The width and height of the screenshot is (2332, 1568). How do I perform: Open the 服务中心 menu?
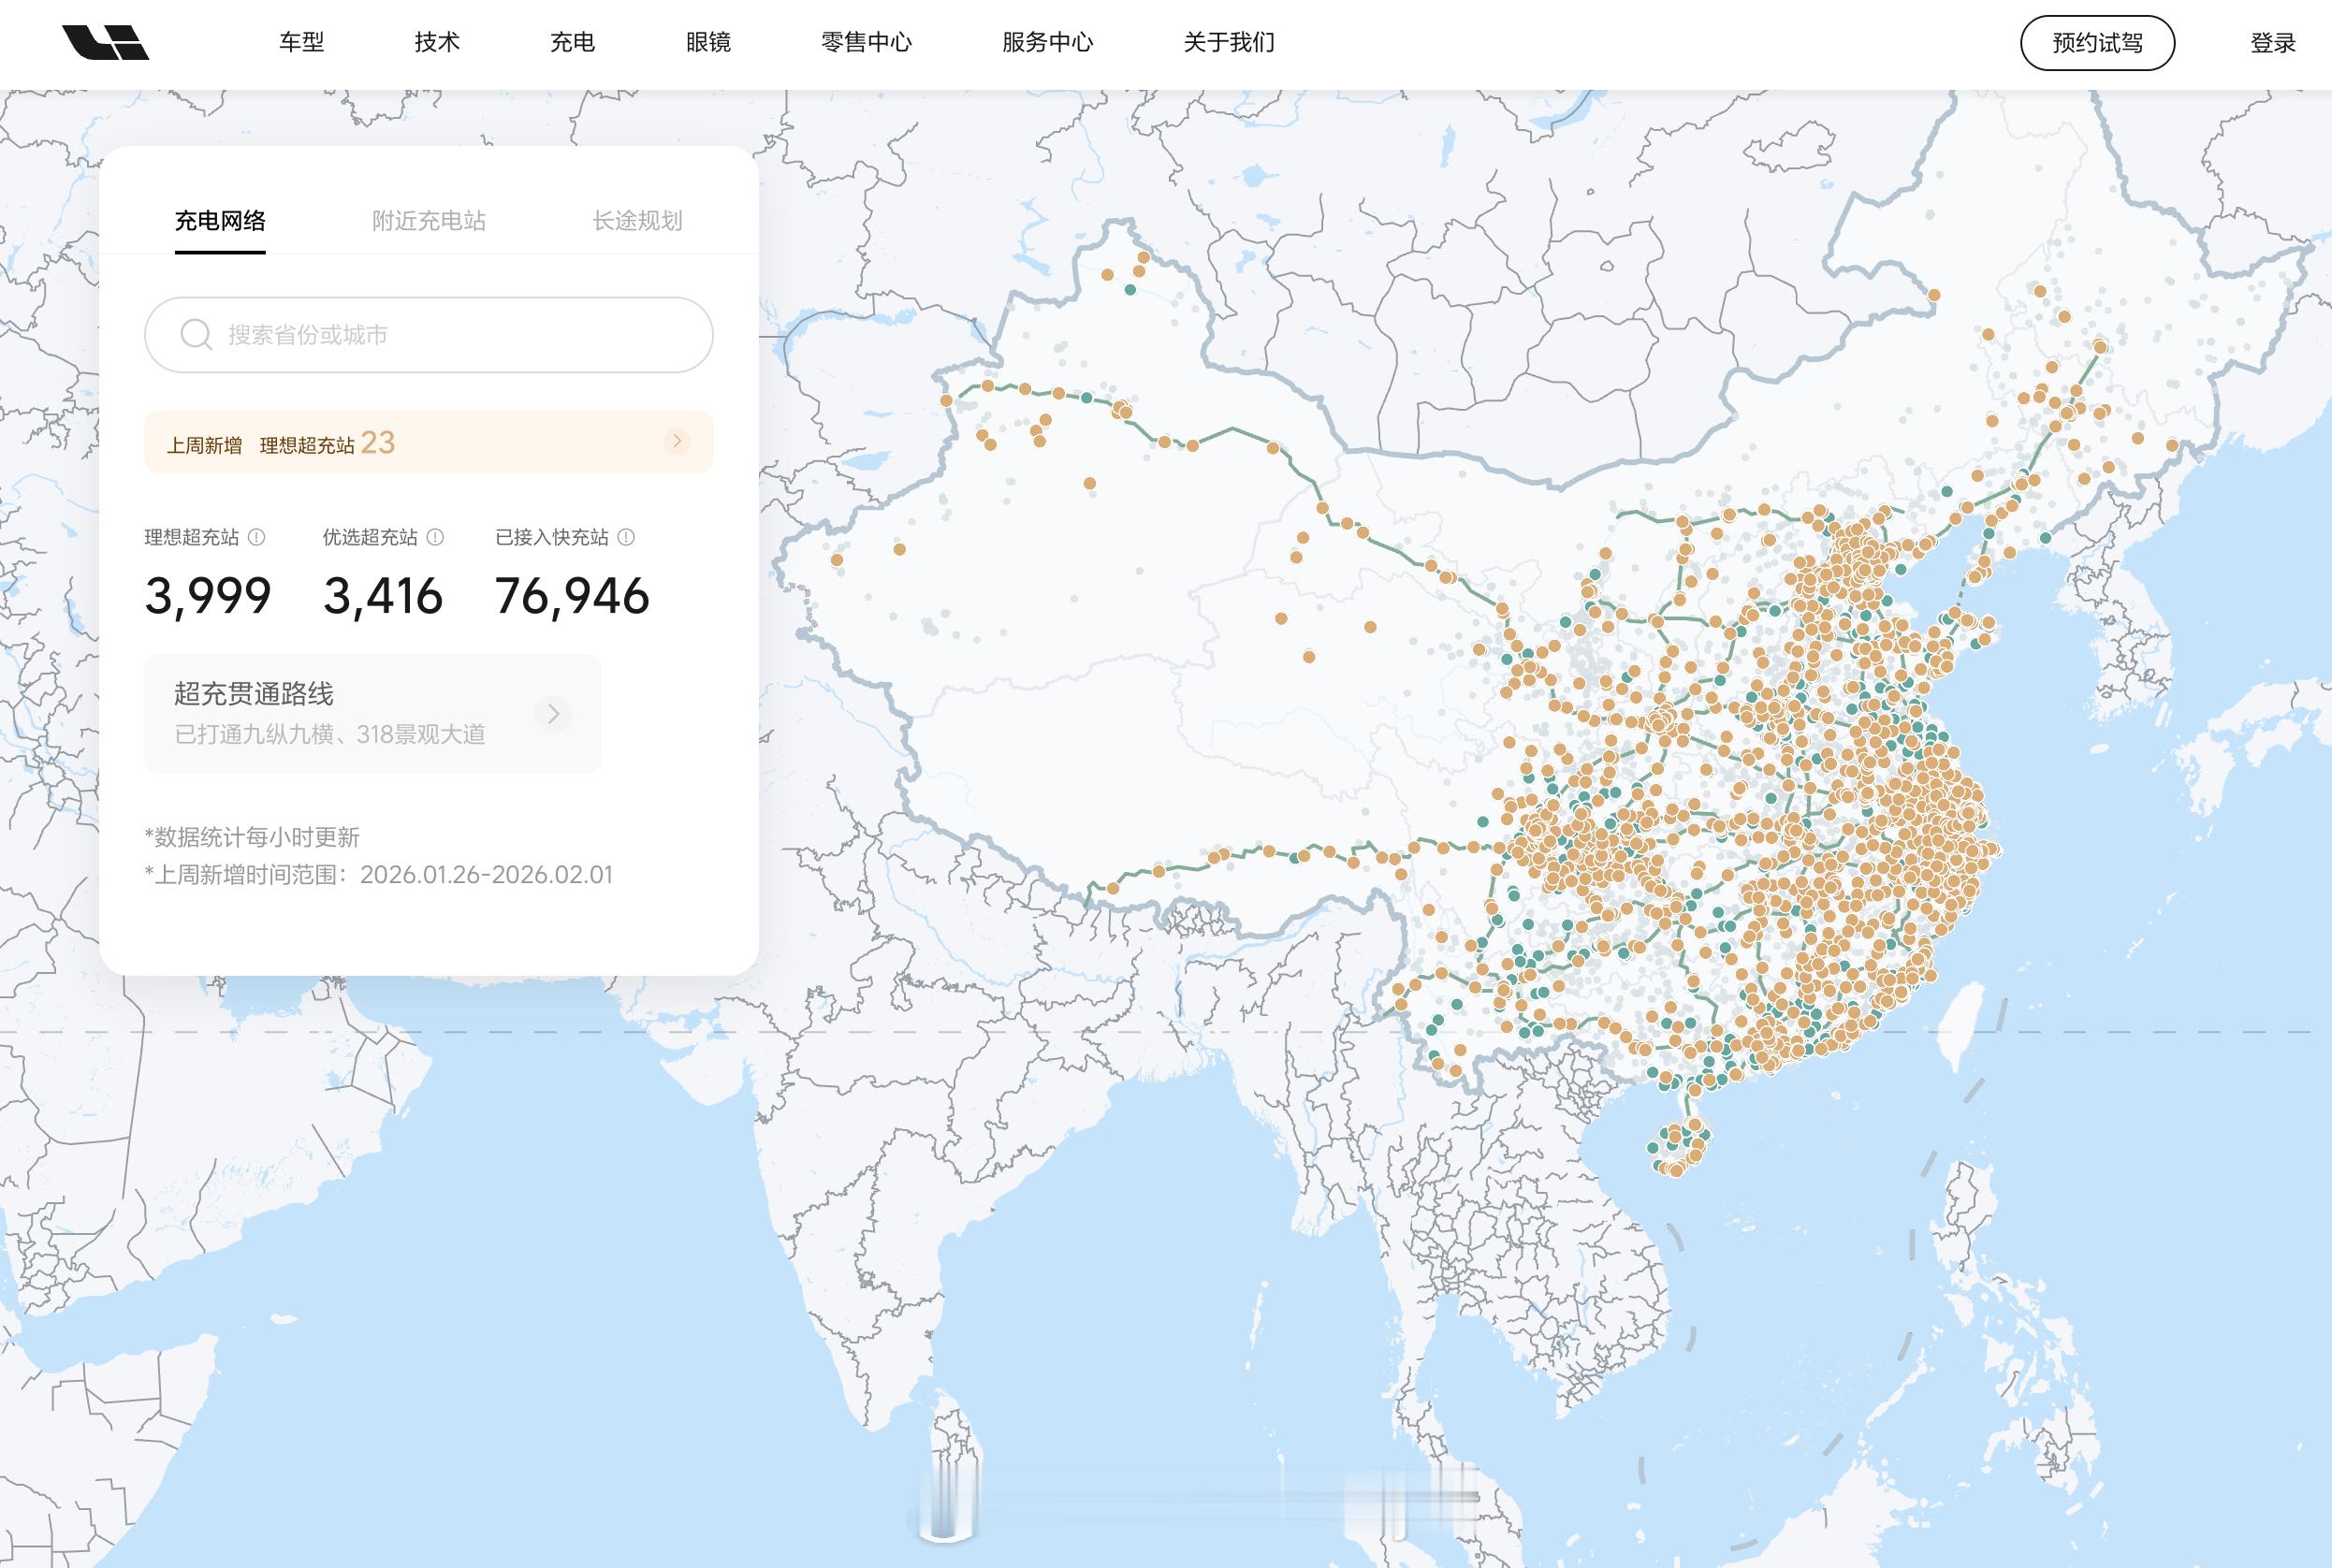pyautogui.click(x=1047, y=43)
